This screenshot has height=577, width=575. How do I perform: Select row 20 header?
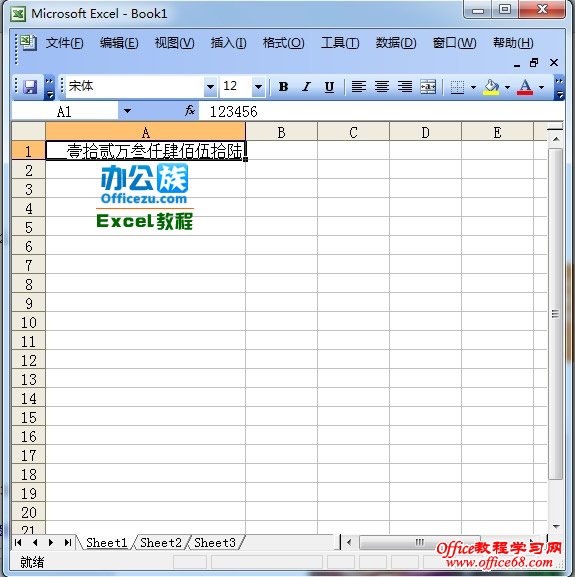[x=29, y=512]
